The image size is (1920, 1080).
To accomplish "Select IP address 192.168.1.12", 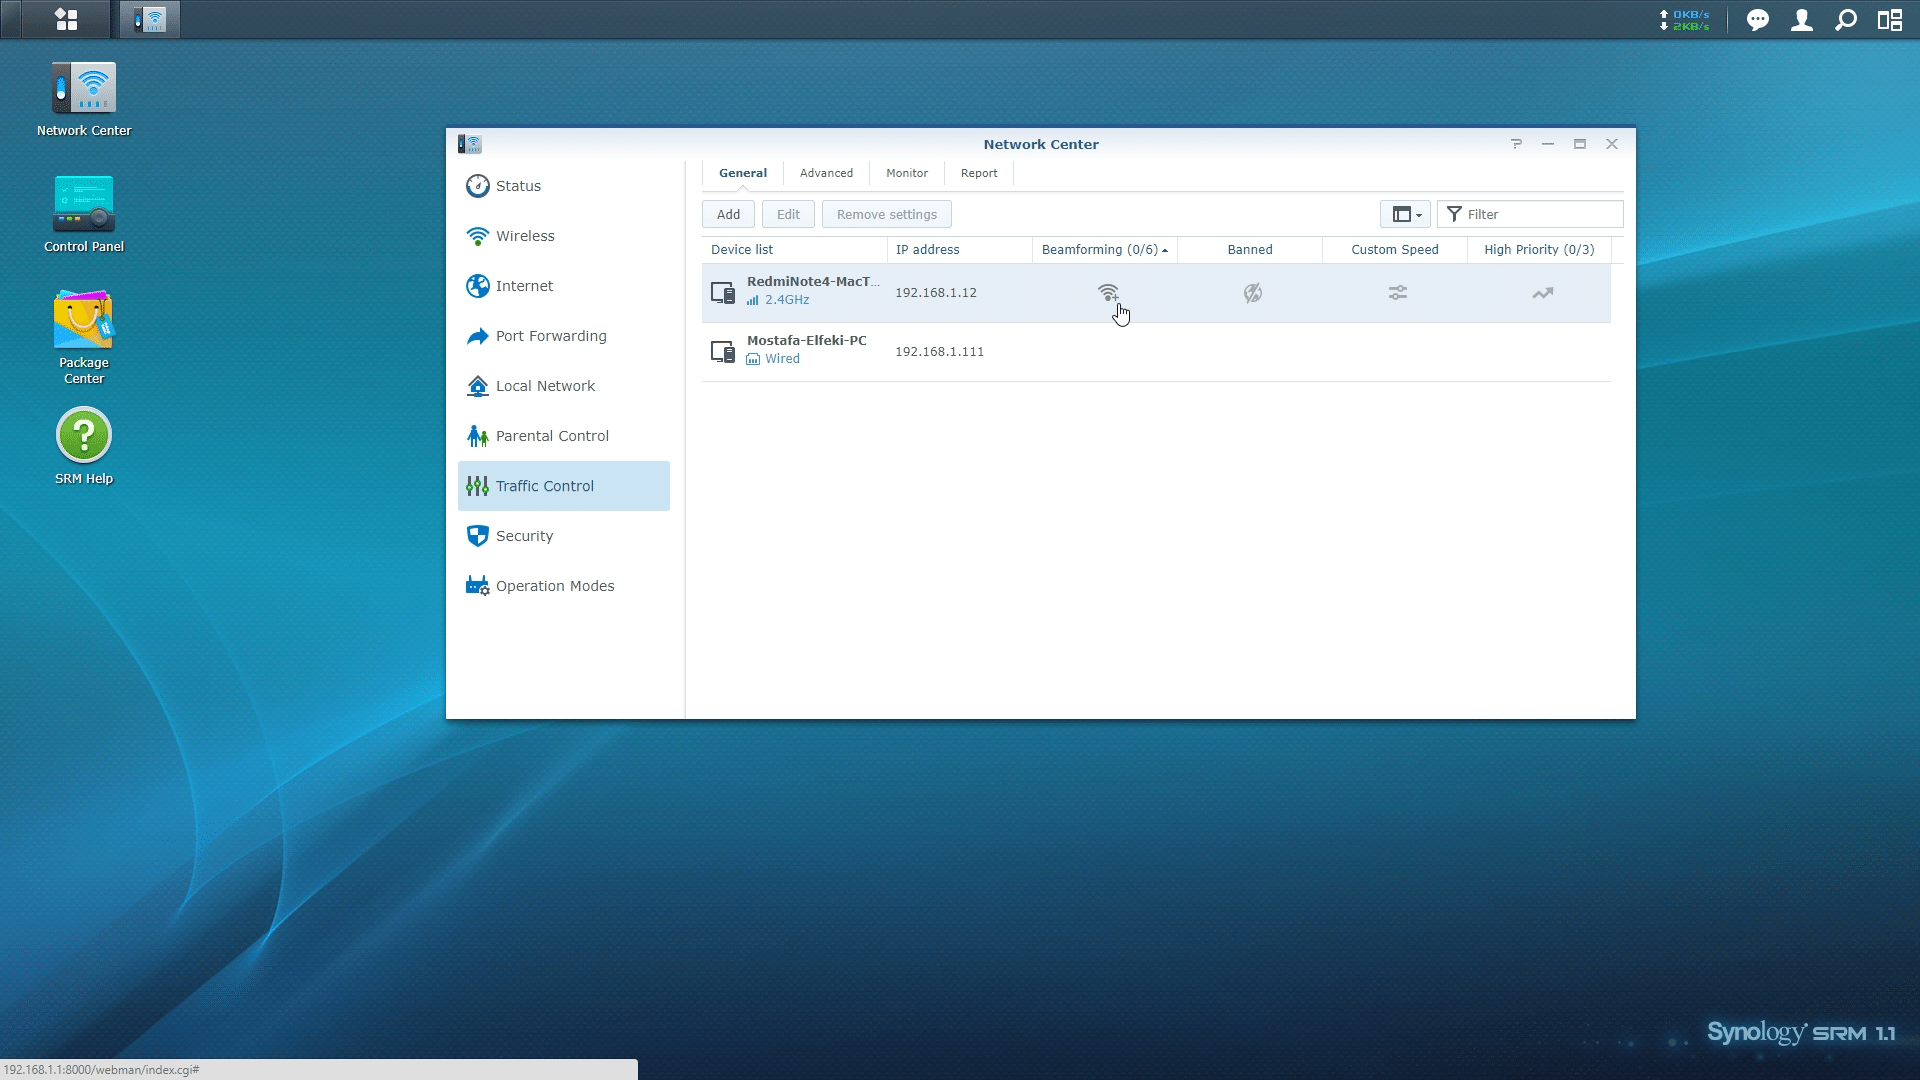I will click(x=935, y=293).
